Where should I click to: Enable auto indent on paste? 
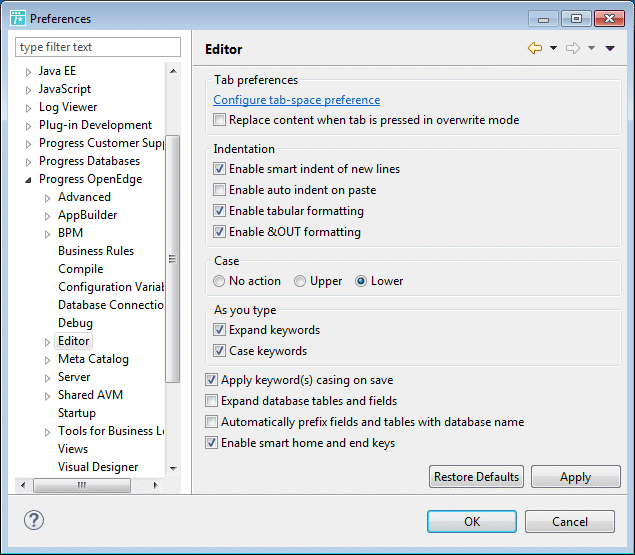pyautogui.click(x=219, y=190)
